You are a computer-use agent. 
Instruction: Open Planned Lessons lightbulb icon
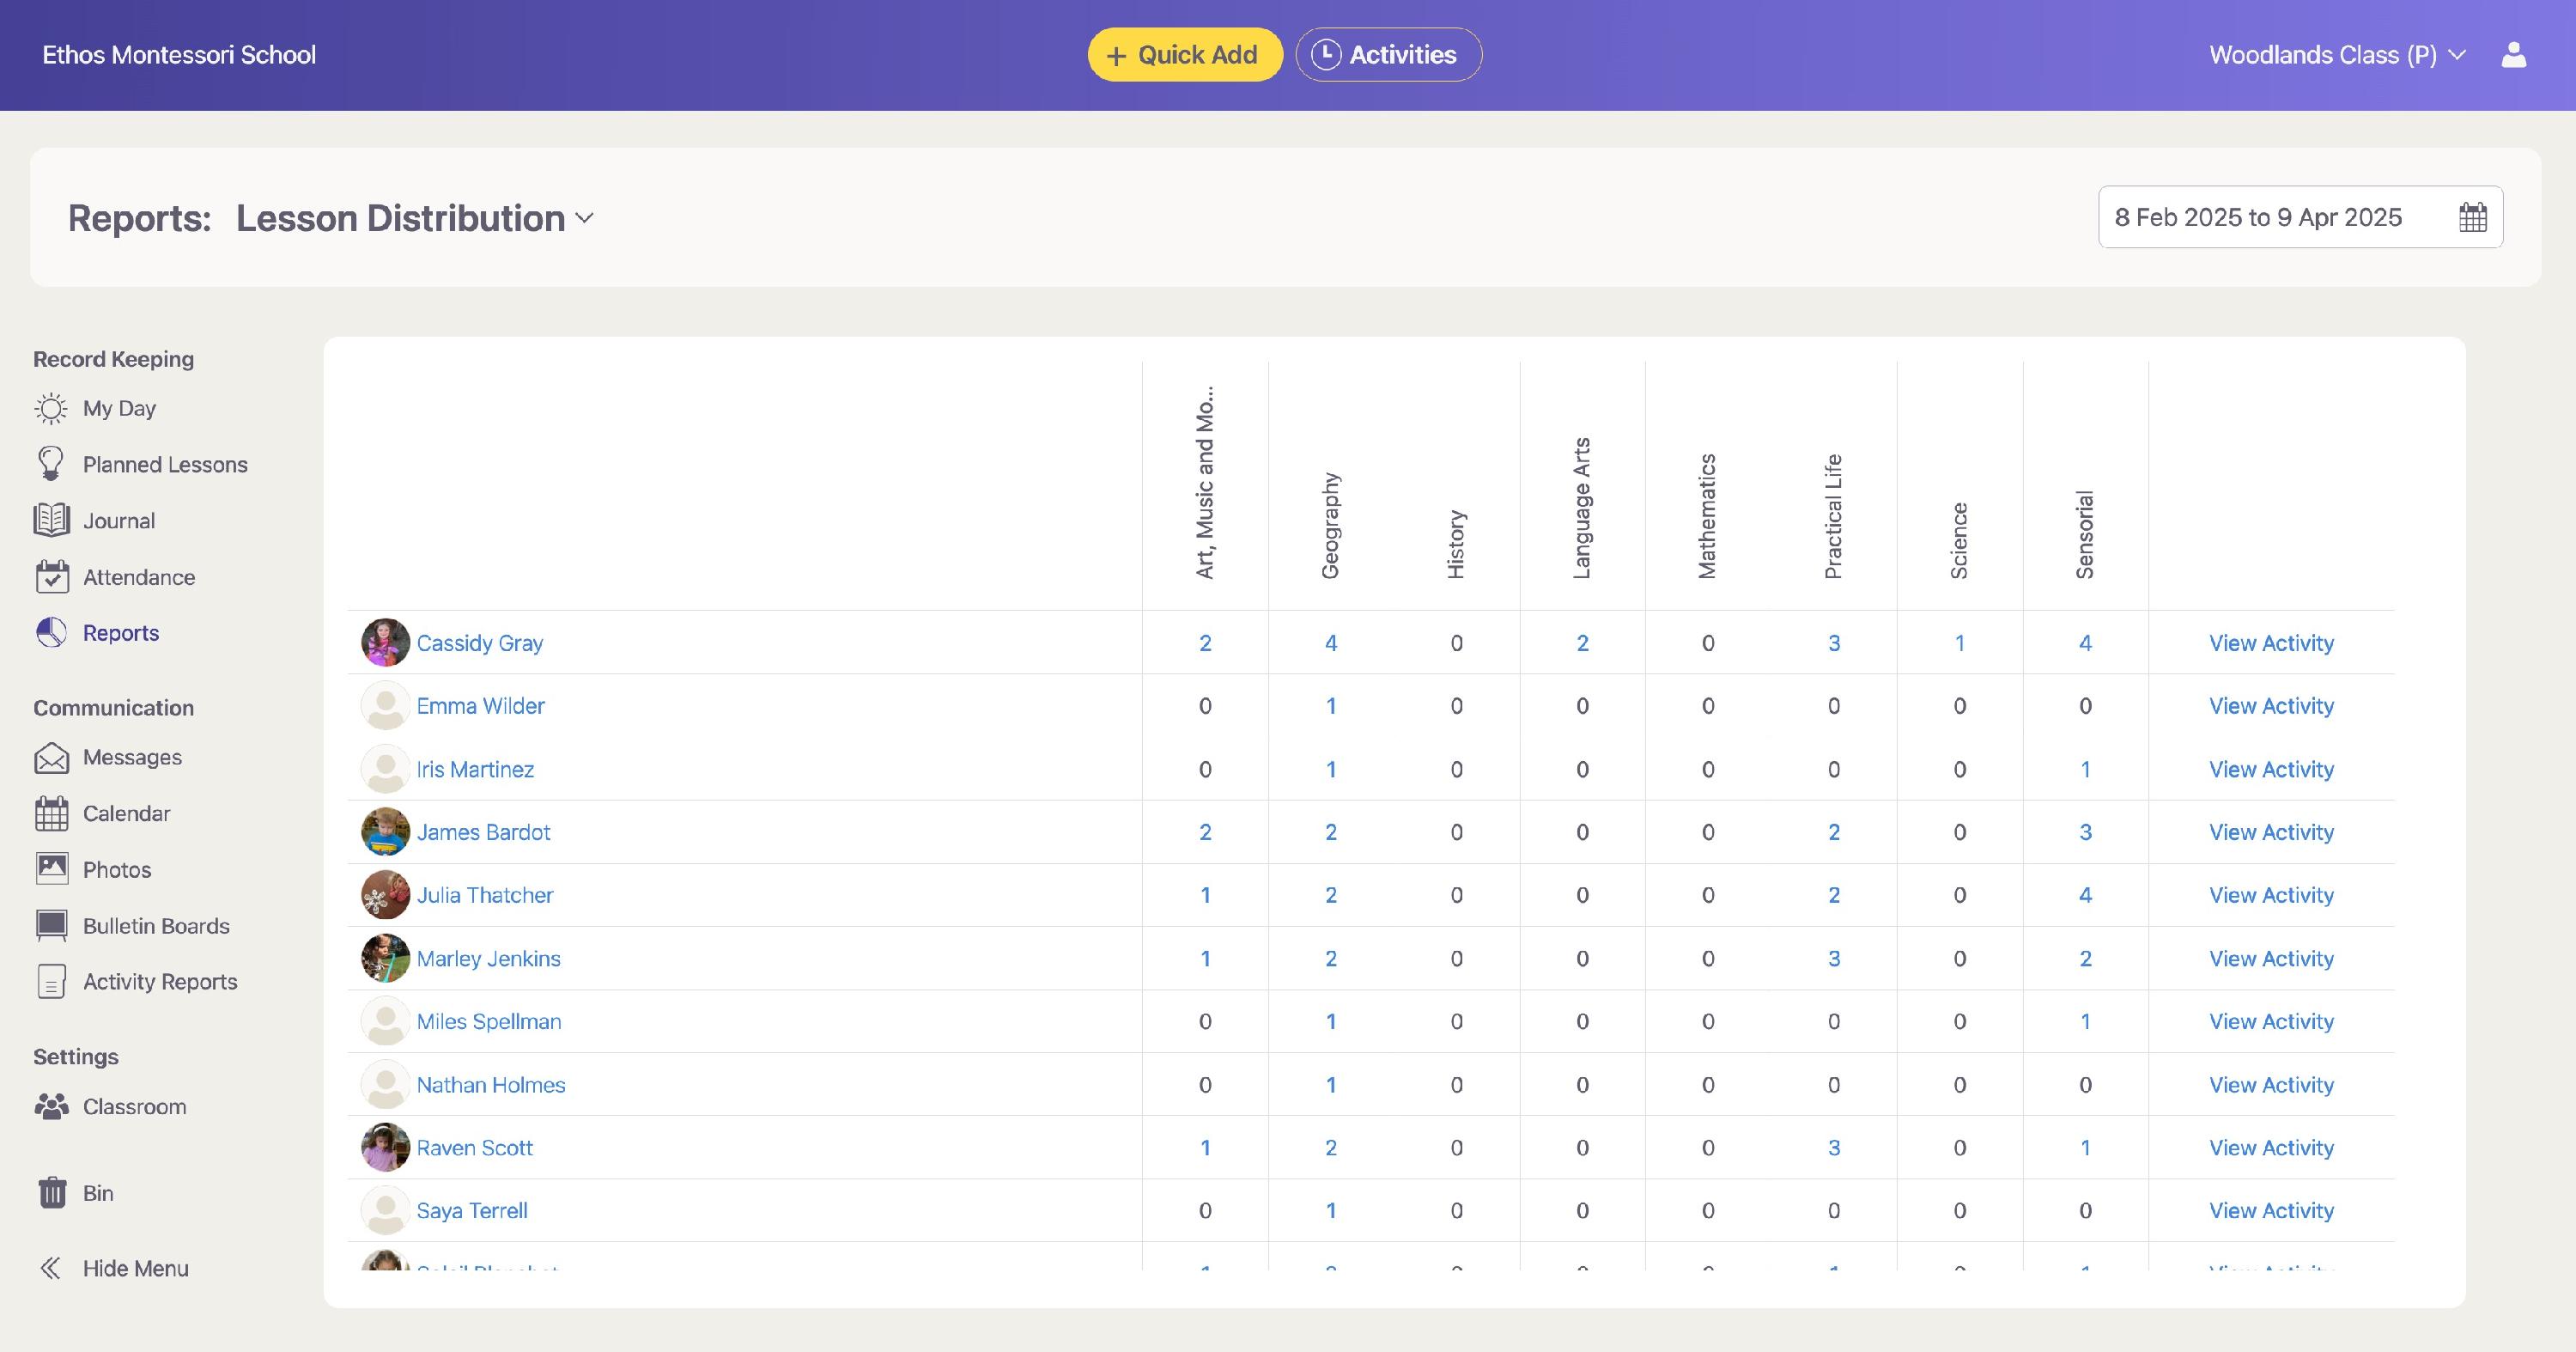(x=51, y=464)
